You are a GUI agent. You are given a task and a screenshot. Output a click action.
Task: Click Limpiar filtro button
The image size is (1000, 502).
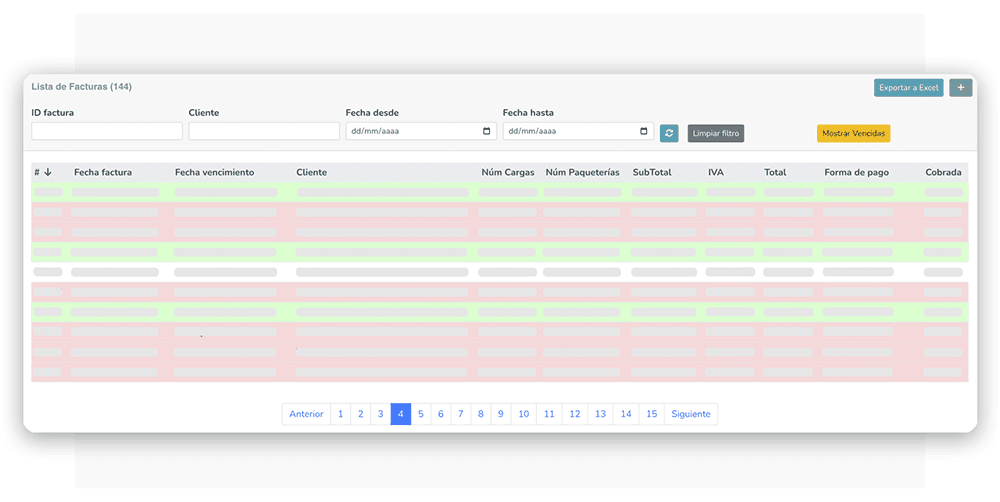point(716,133)
